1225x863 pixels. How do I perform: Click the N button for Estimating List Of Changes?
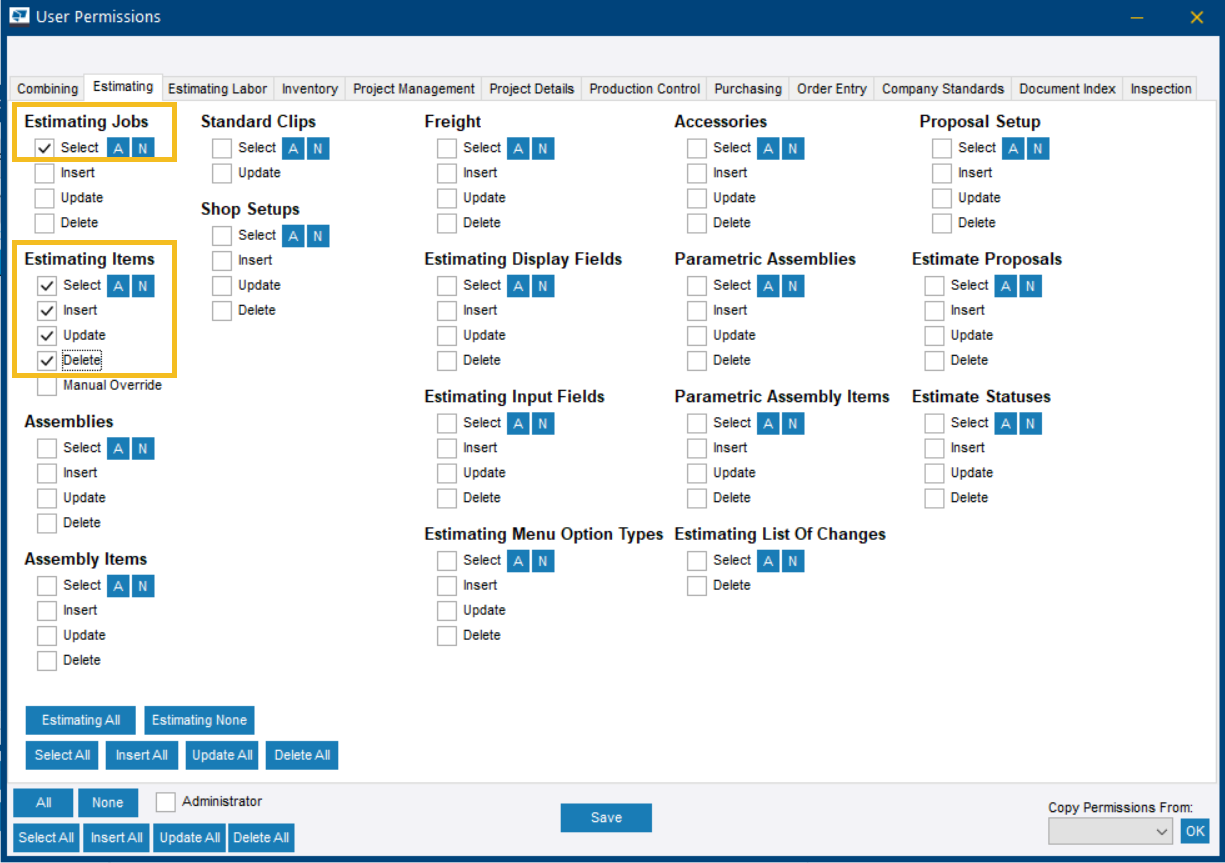point(793,561)
